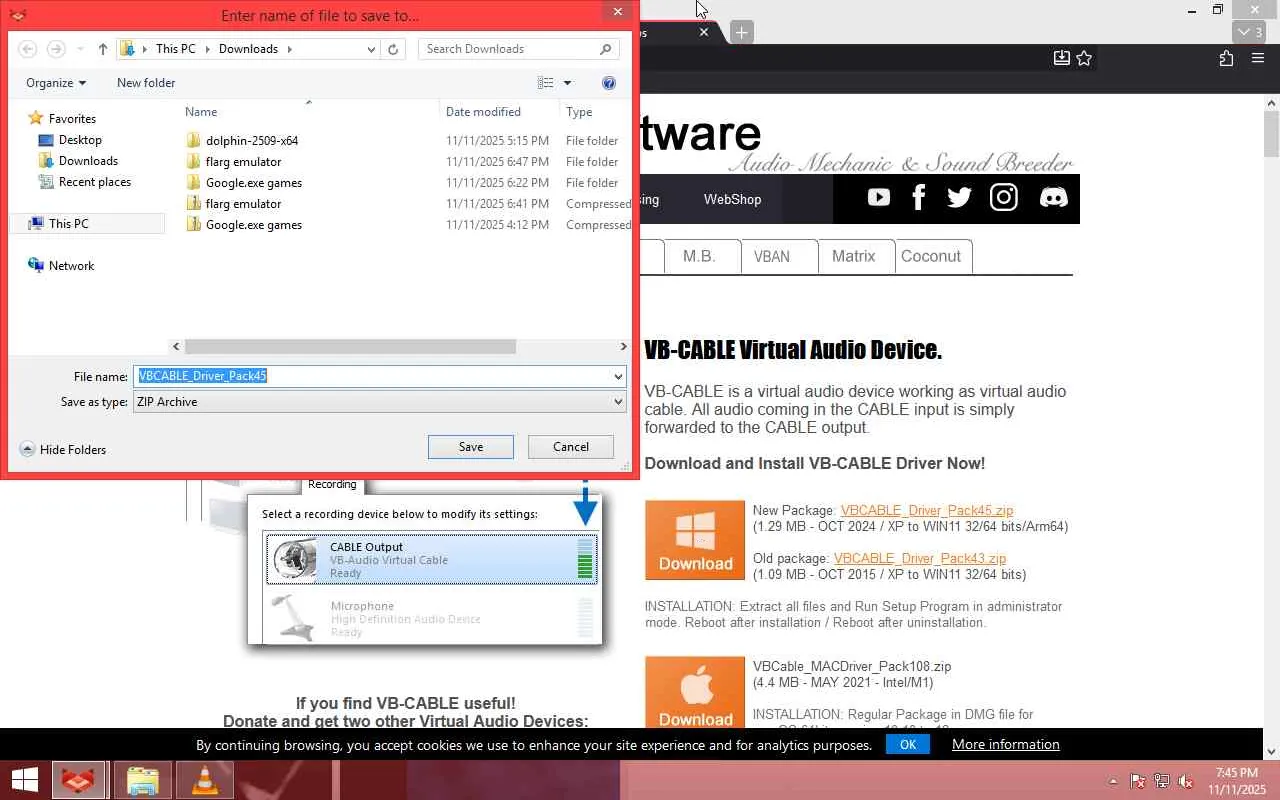Open help in the save dialog
1280x800 pixels.
609,83
